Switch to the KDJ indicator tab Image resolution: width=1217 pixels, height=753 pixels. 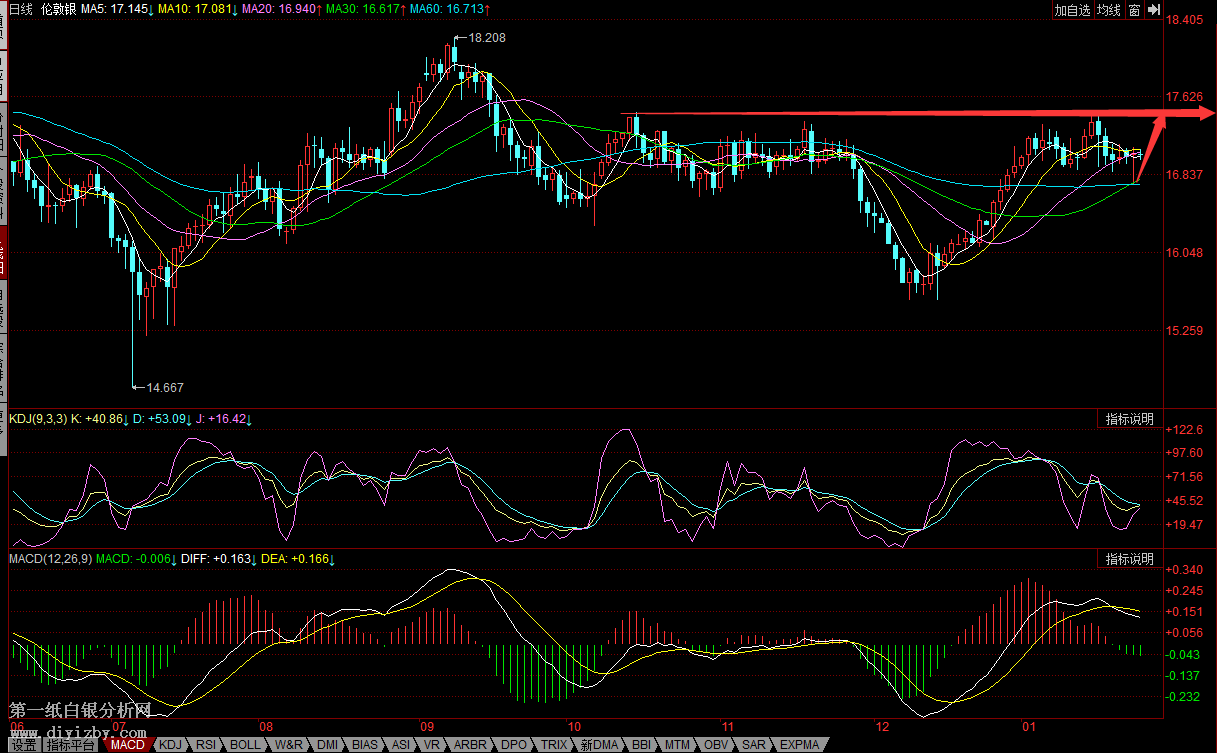coord(172,745)
